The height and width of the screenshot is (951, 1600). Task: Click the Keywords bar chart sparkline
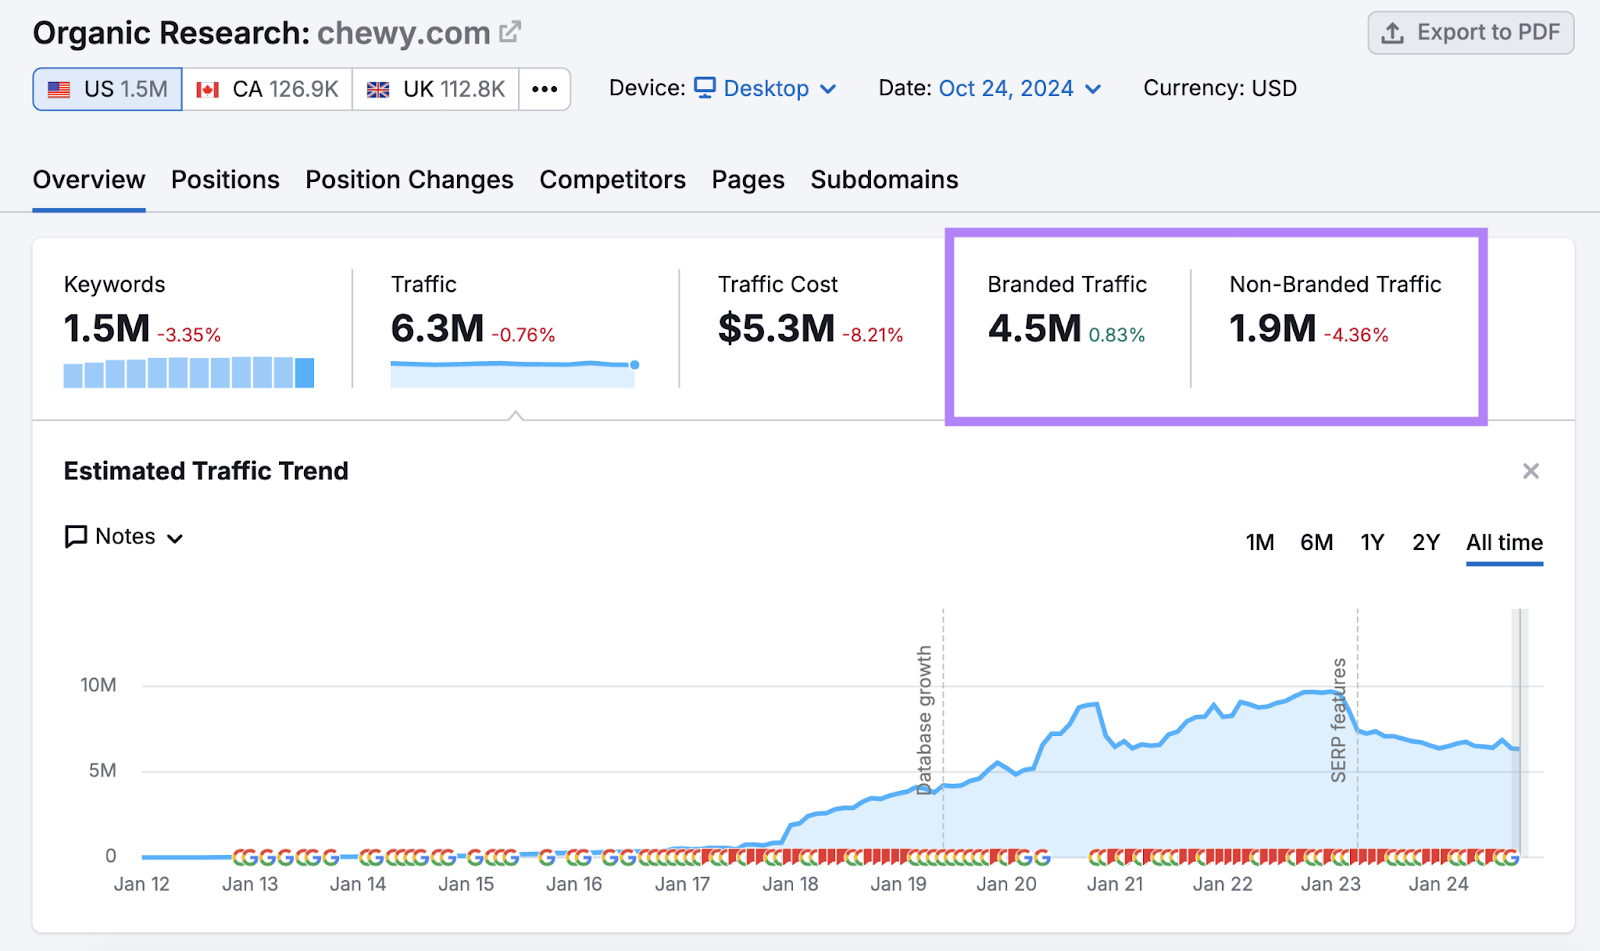[x=188, y=373]
